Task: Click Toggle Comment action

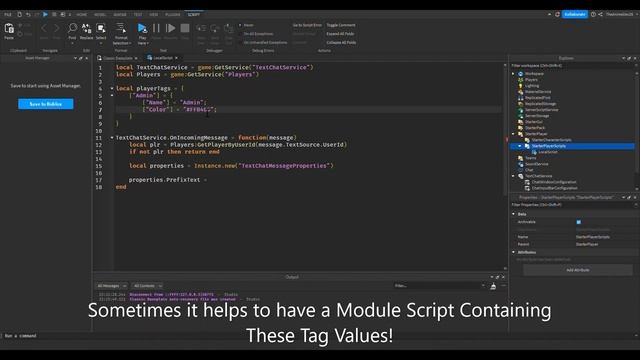Action: 341,25
